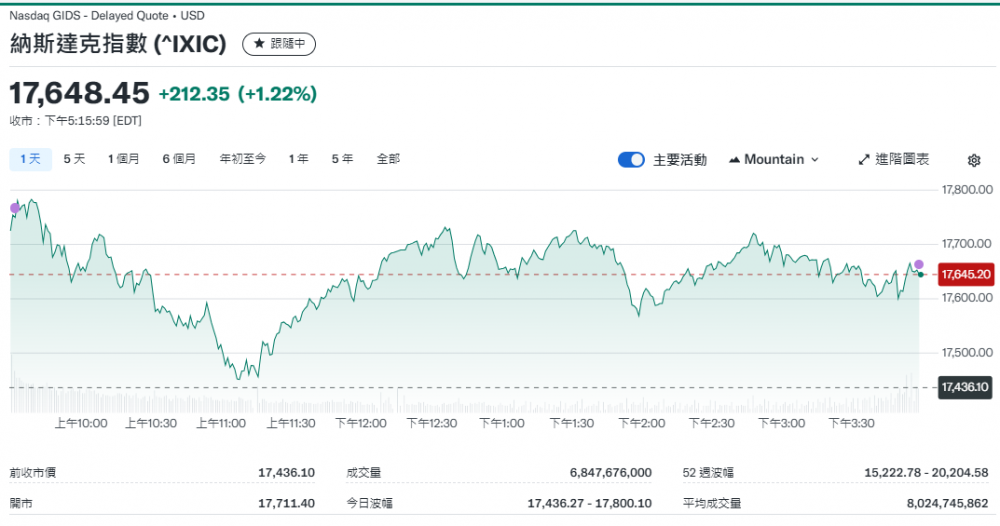Screen dimensions: 1000x526
Task: Toggle the 主要活動 switch off
Action: click(x=631, y=160)
